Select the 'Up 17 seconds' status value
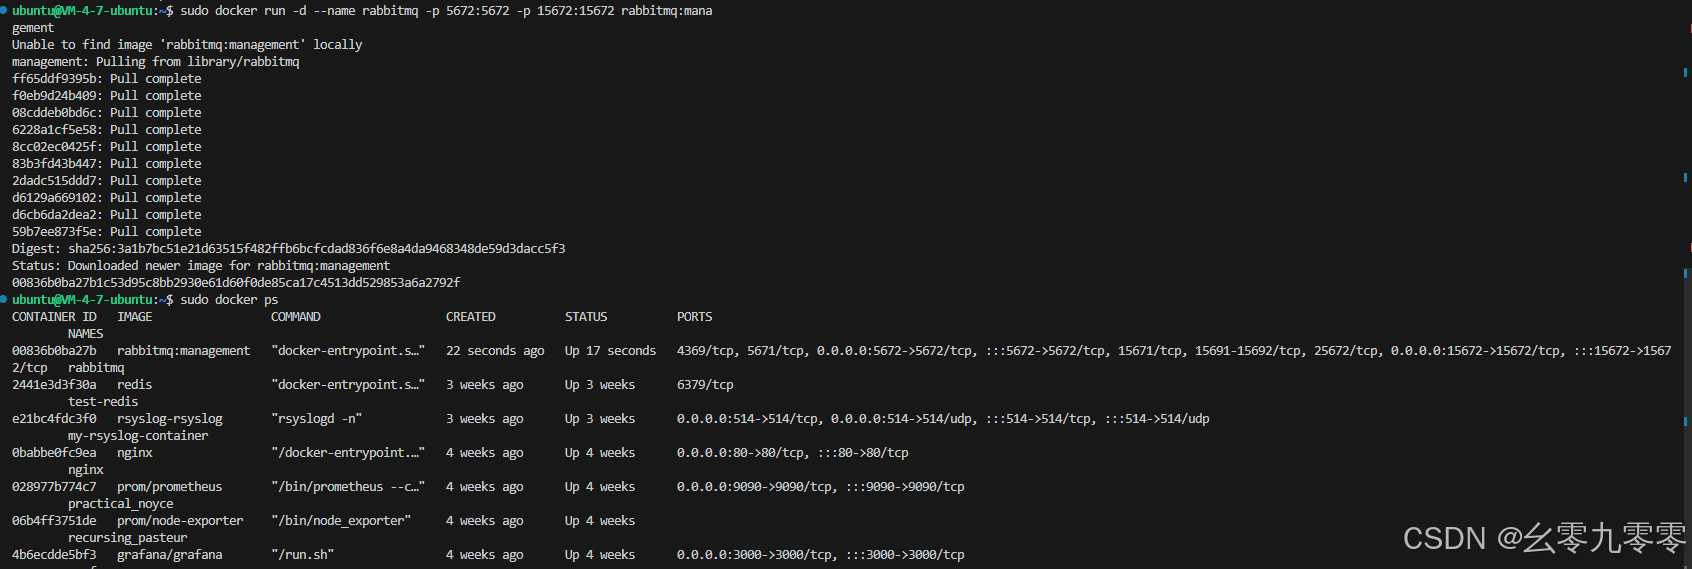 coord(611,351)
